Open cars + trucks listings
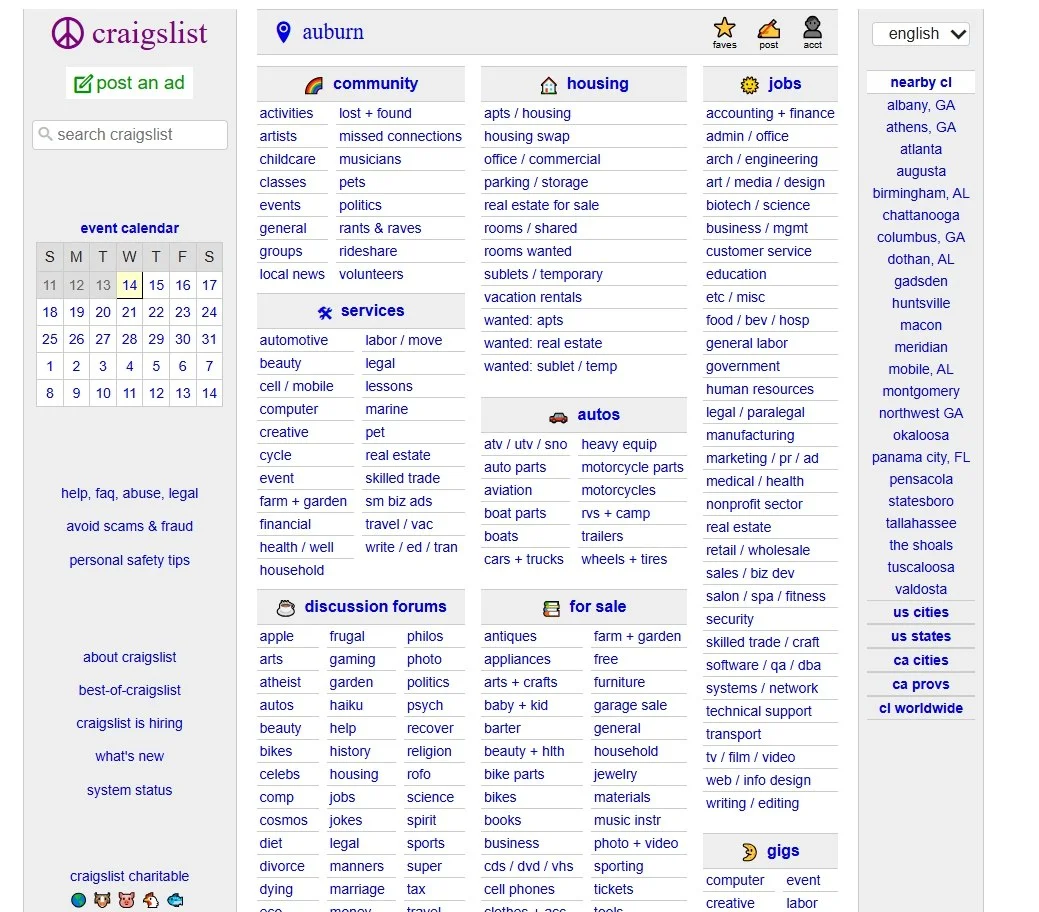This screenshot has width=1039, height=912. (x=523, y=559)
